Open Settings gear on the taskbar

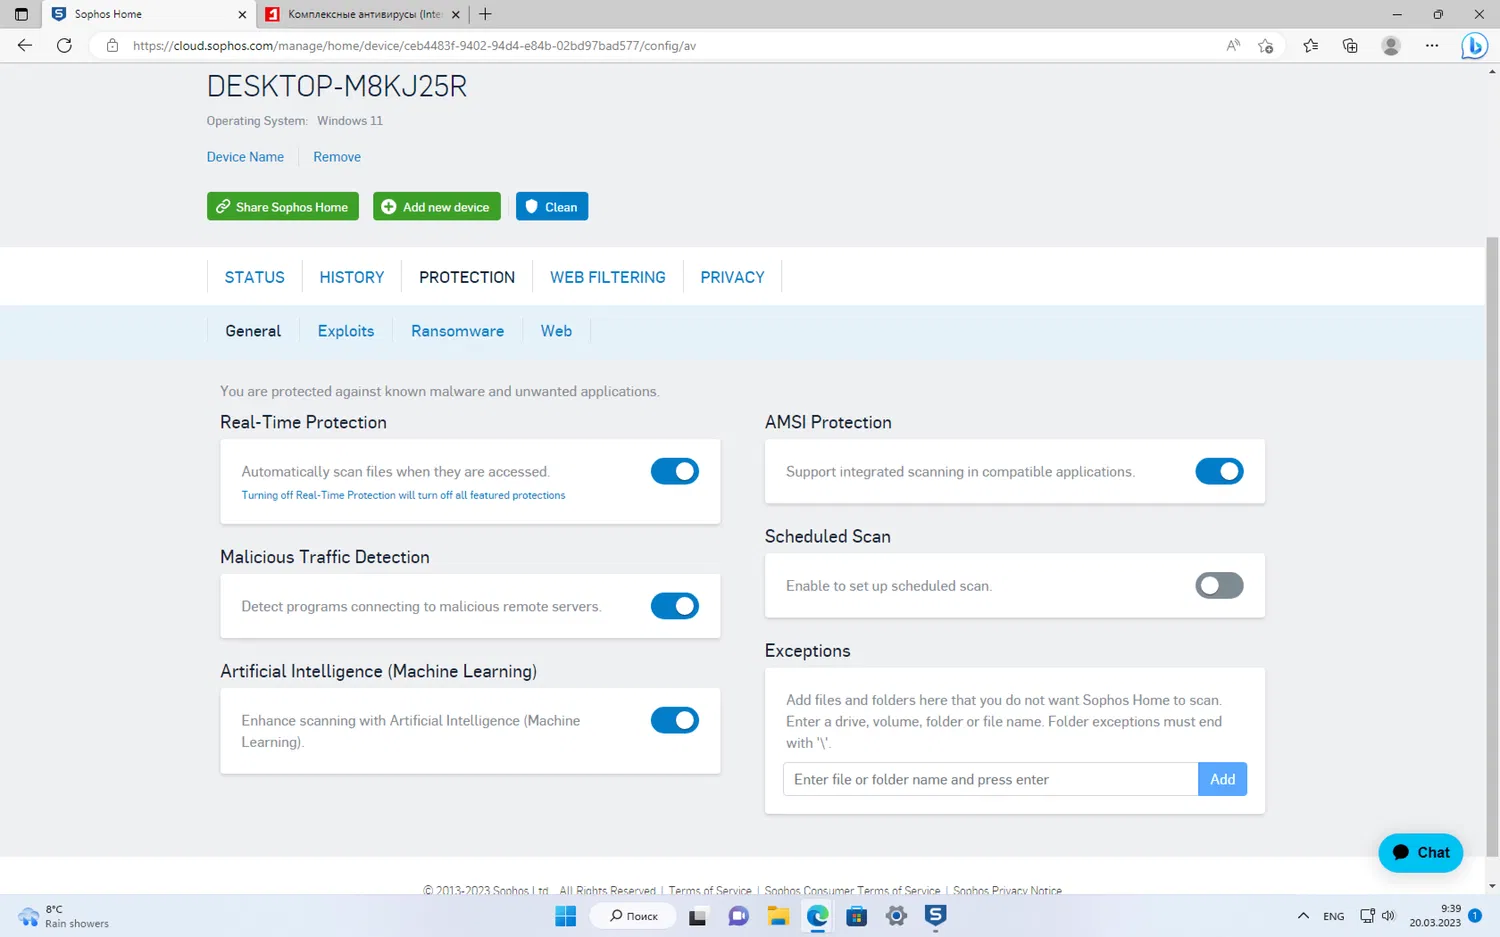(x=896, y=916)
